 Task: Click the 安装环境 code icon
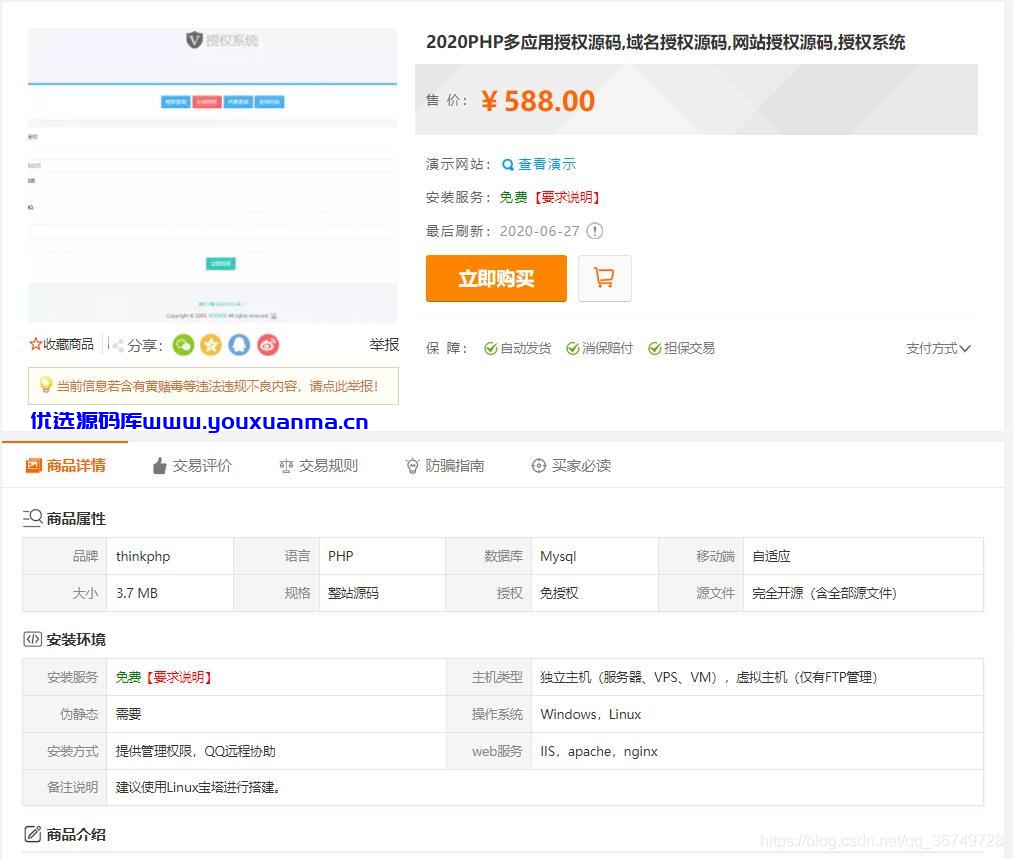[x=32, y=639]
